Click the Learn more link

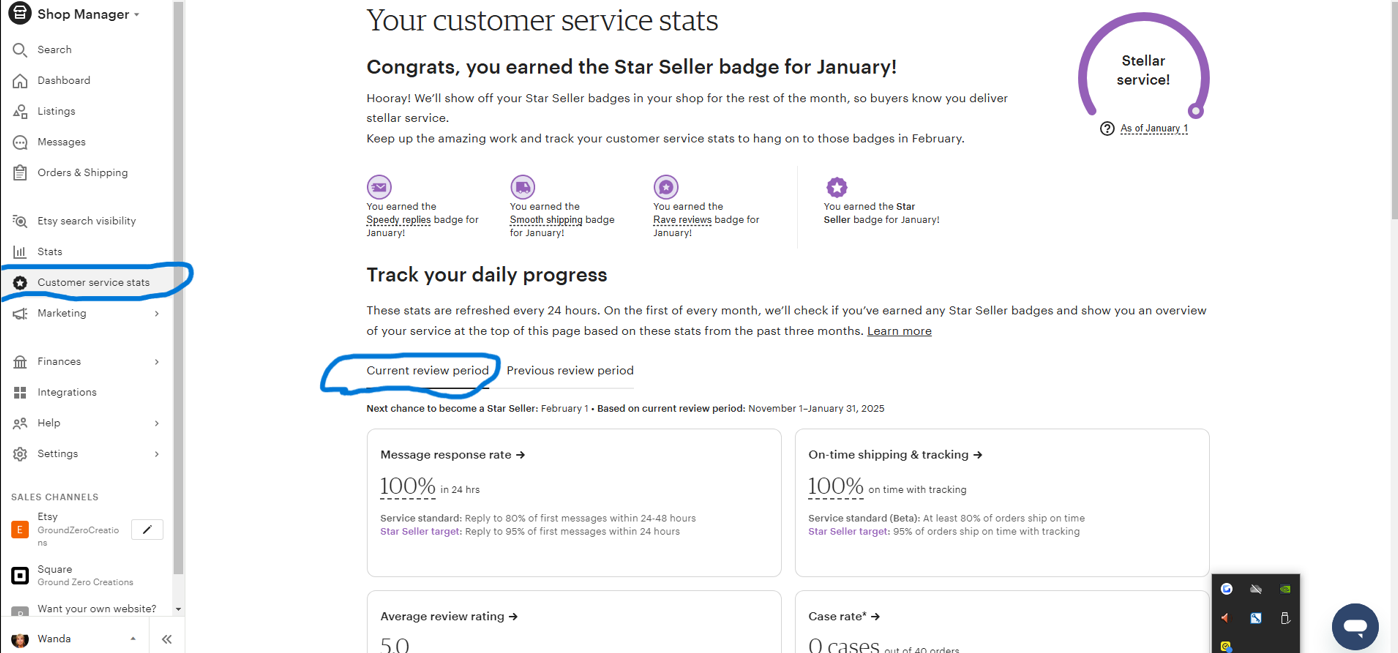pos(899,331)
